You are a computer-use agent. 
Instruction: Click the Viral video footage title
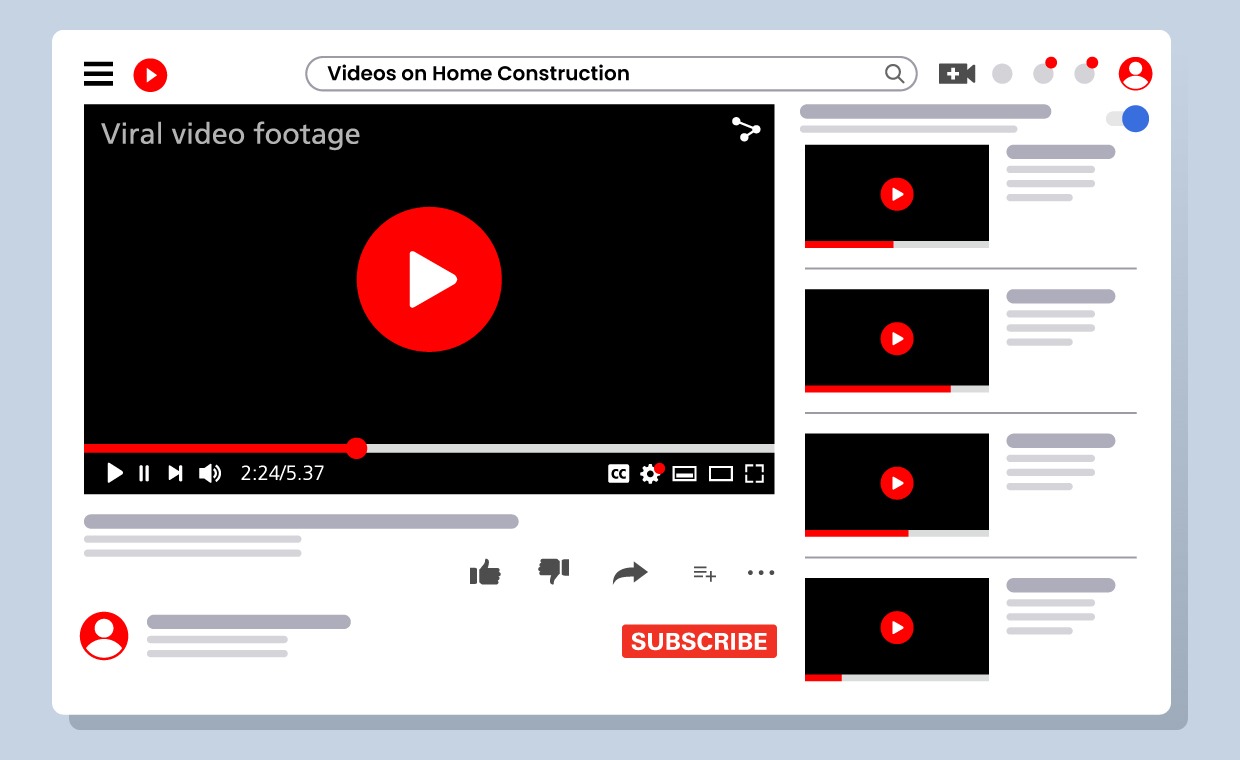[231, 134]
